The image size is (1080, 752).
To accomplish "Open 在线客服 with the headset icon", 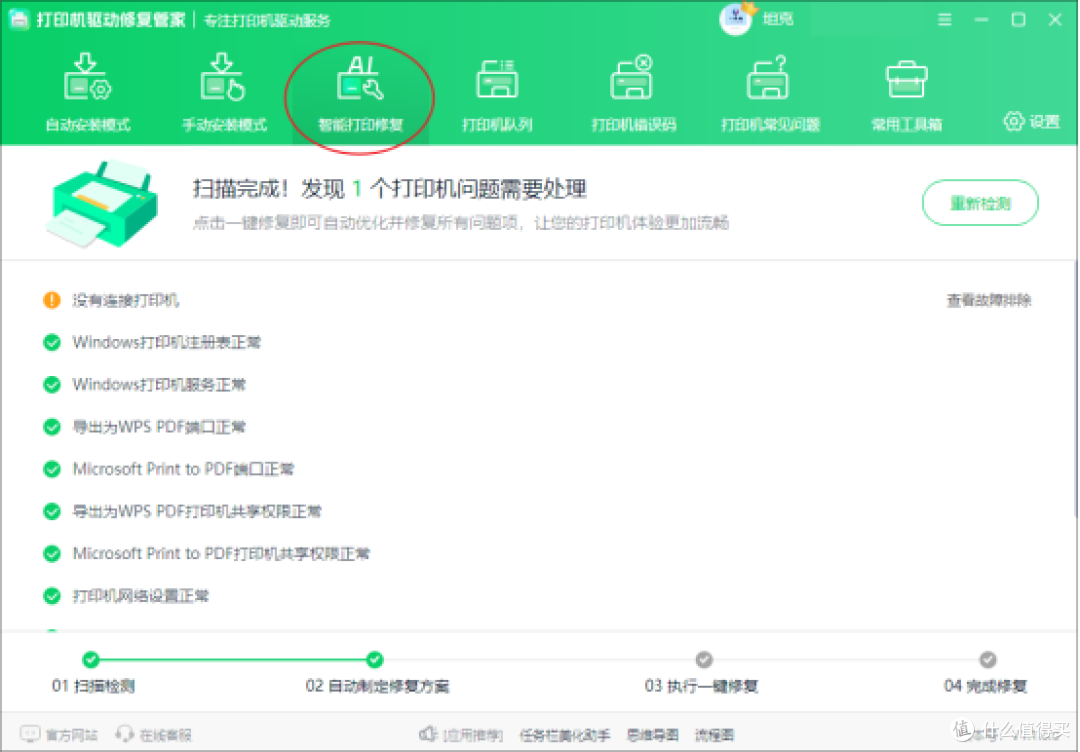I will point(154,735).
